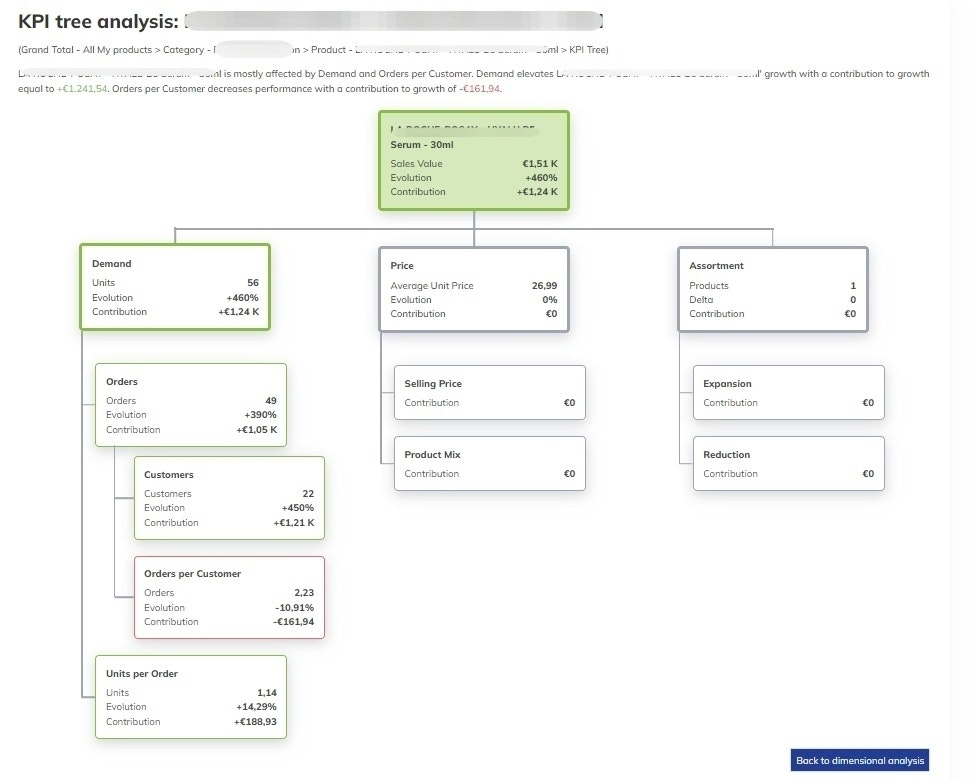Click Grand Total - All My products breadcrumb
The height and width of the screenshot is (781, 978).
coord(85,50)
